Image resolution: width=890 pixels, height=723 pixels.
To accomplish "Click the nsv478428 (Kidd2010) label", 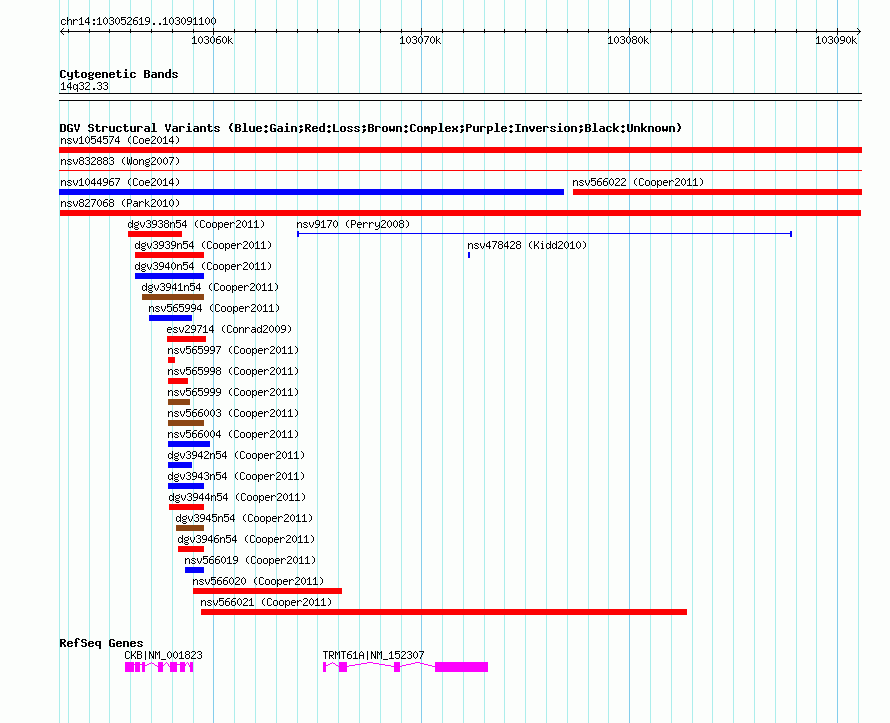I will [527, 245].
